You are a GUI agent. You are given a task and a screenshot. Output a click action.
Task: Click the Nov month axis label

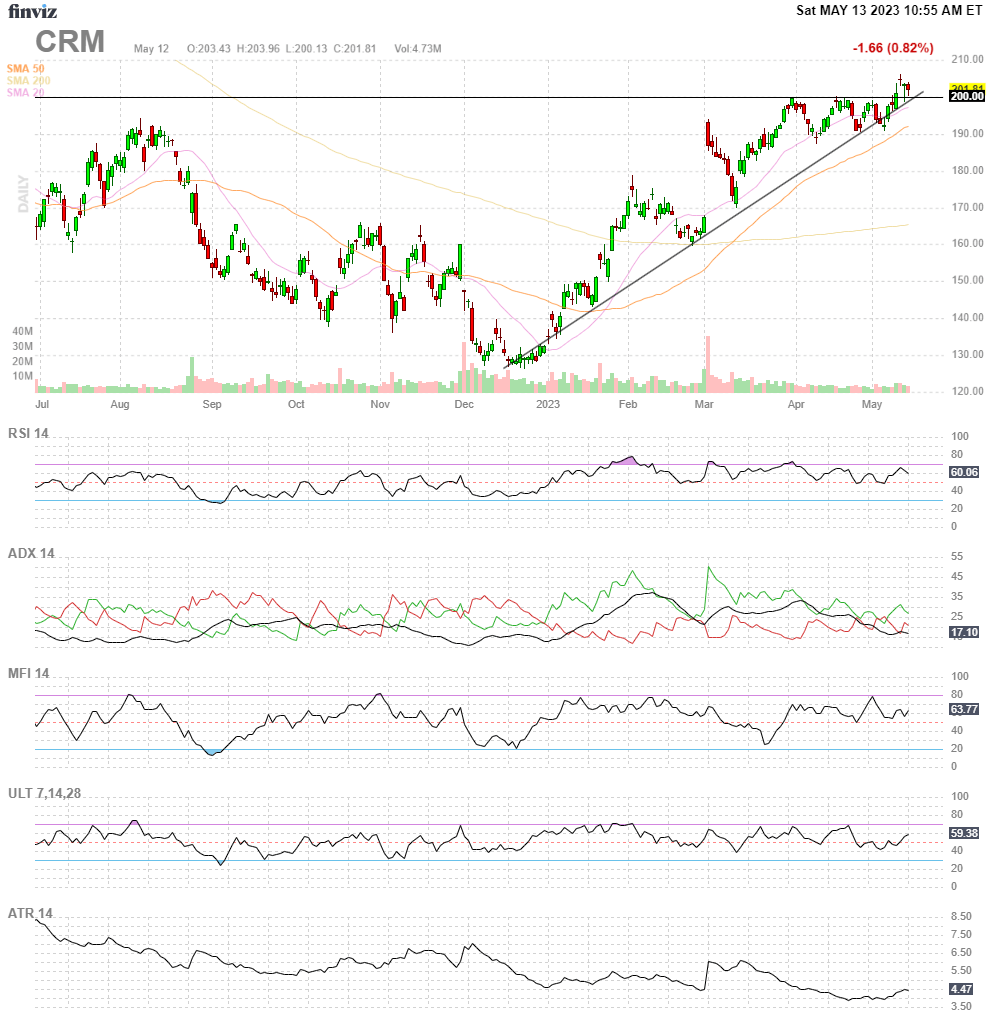pos(380,404)
